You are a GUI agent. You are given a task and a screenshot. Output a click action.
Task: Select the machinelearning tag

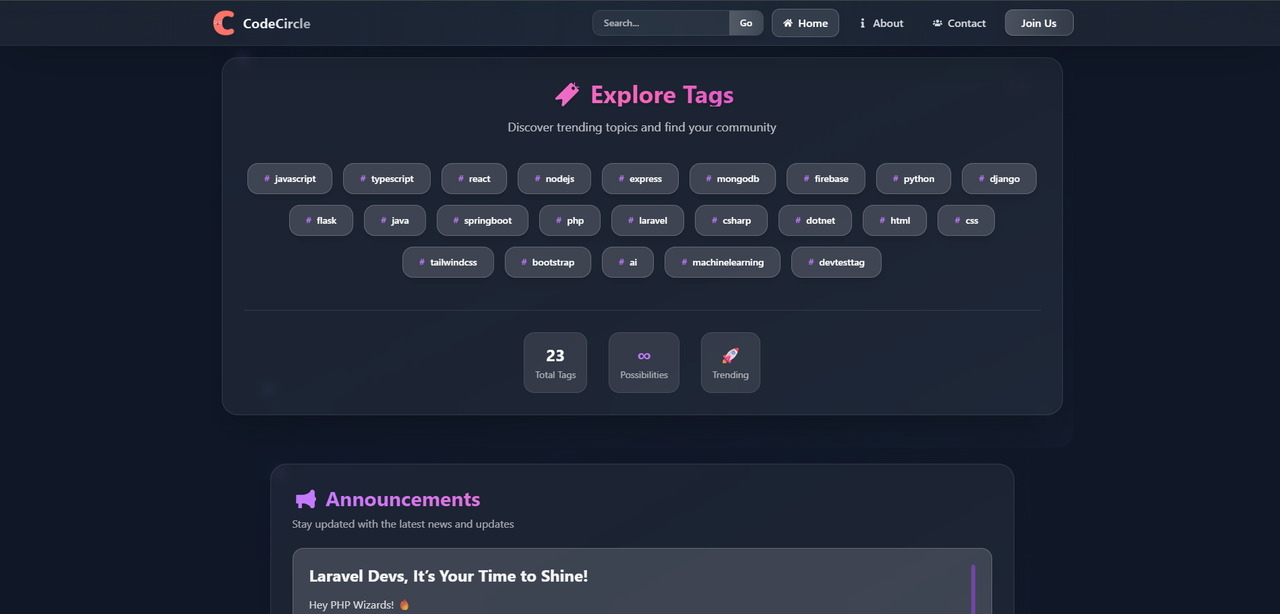tap(722, 263)
